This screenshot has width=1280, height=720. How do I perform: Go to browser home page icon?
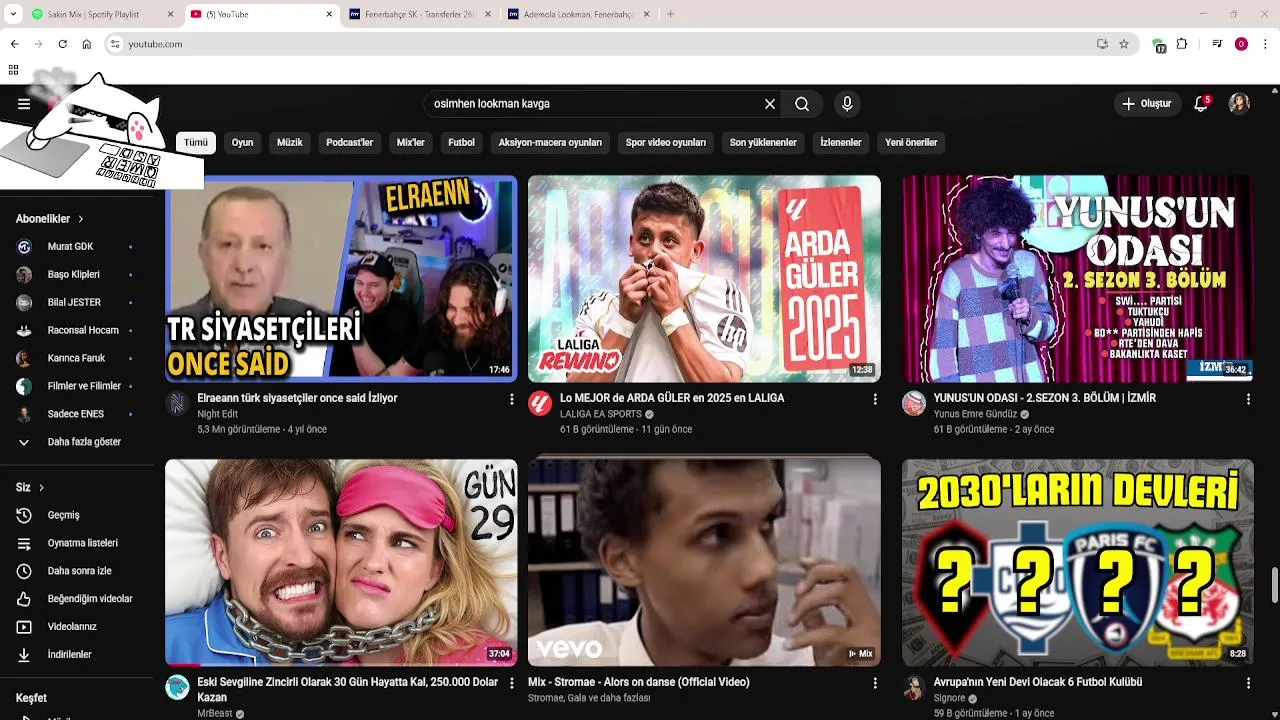coord(87,44)
